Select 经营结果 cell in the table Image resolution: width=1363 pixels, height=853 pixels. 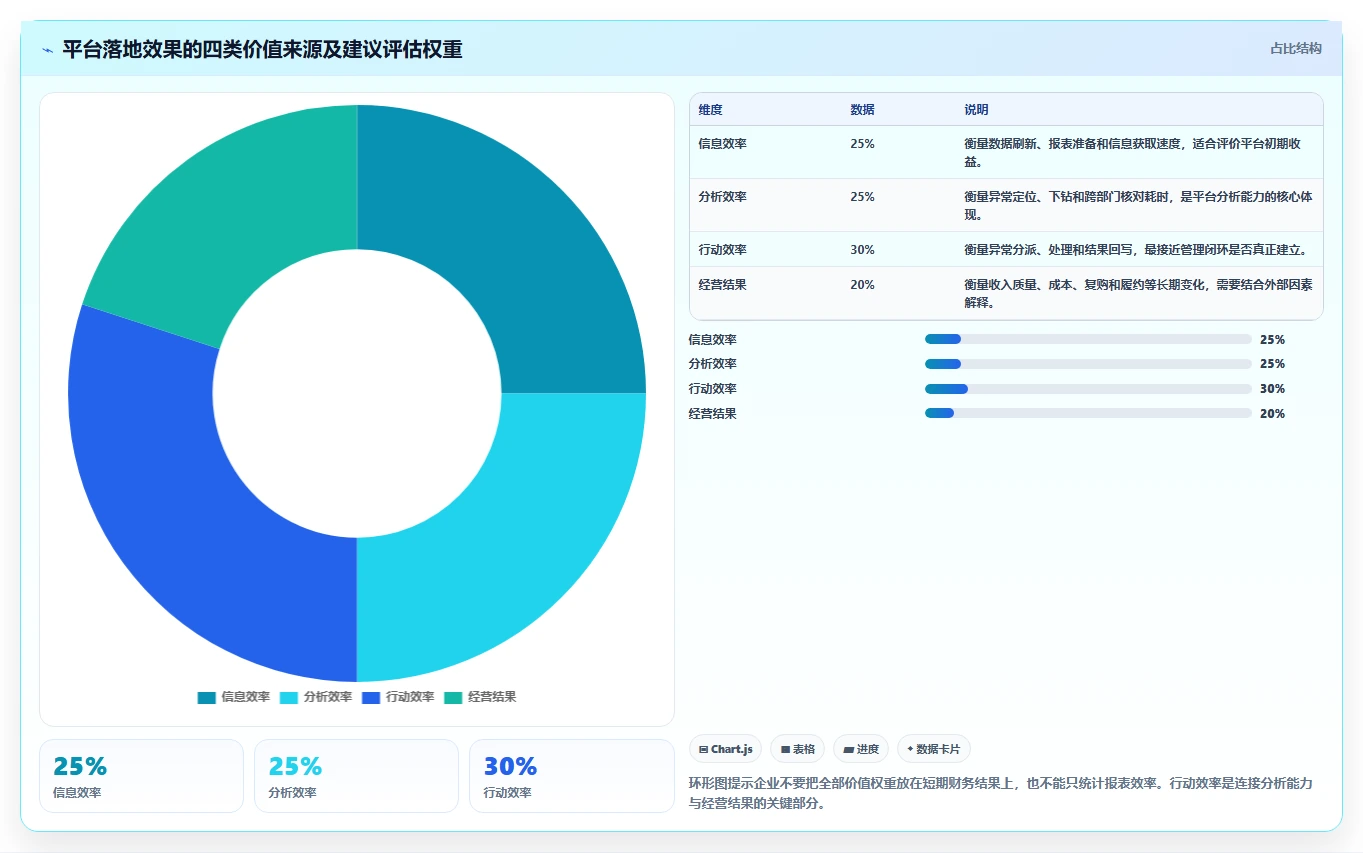click(723, 285)
